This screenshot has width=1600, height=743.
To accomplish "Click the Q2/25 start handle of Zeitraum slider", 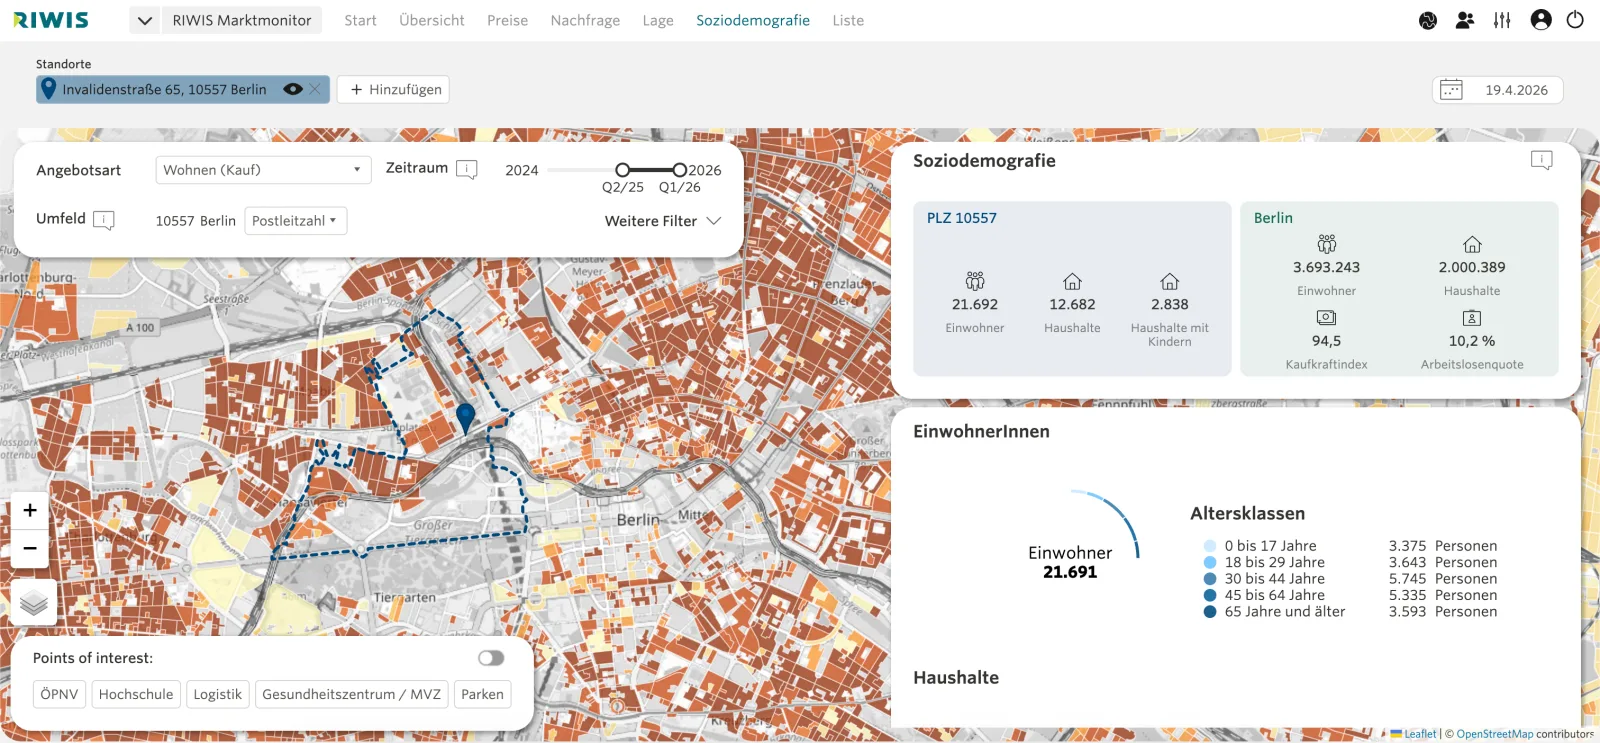I will (x=622, y=170).
